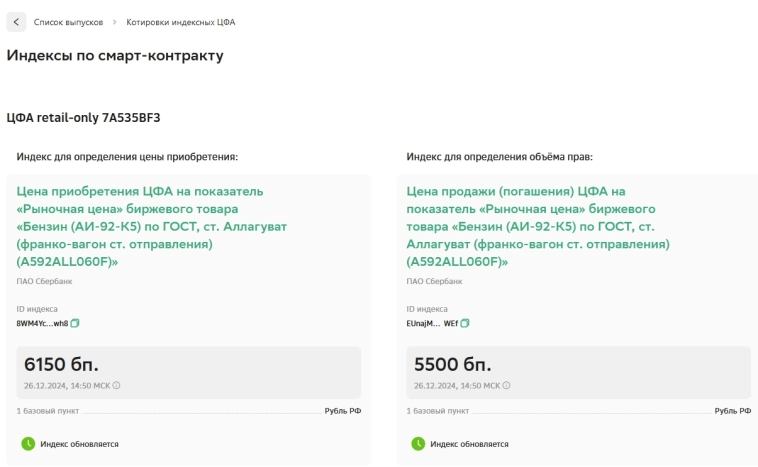Click the ID text EUnajM... WEf
The width and height of the screenshot is (758, 467).
432,323
